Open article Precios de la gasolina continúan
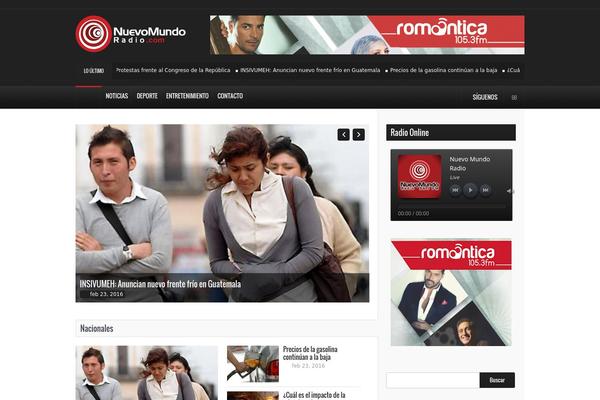The height and width of the screenshot is (400, 600). [310, 353]
